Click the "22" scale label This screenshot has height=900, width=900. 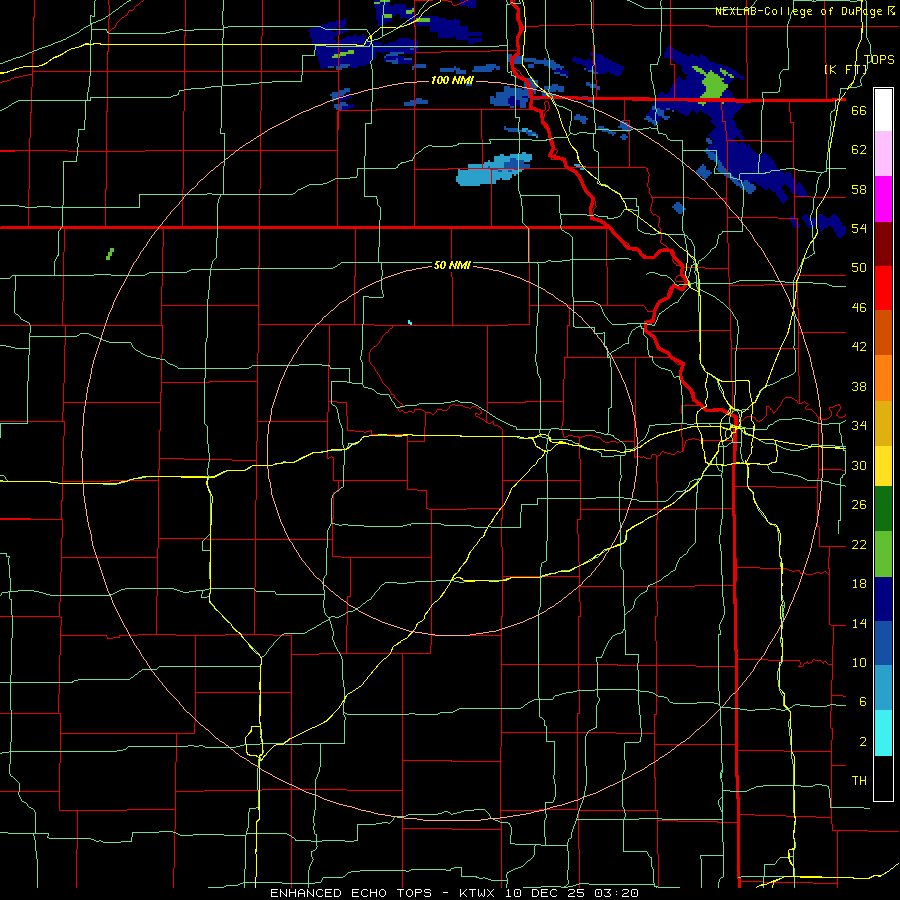[859, 544]
